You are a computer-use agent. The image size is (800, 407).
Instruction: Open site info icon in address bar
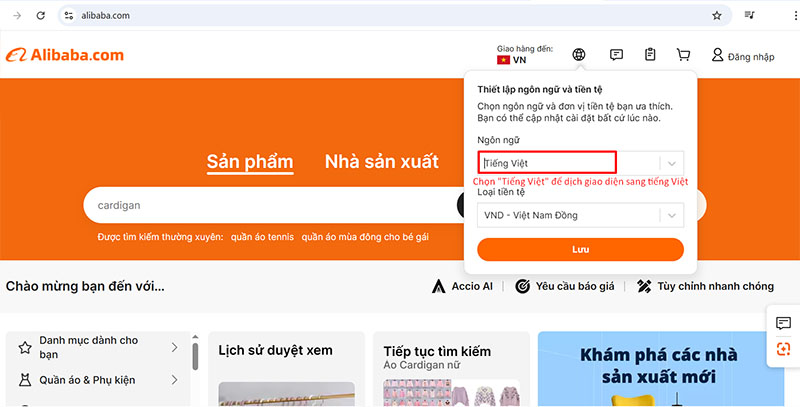click(x=69, y=15)
